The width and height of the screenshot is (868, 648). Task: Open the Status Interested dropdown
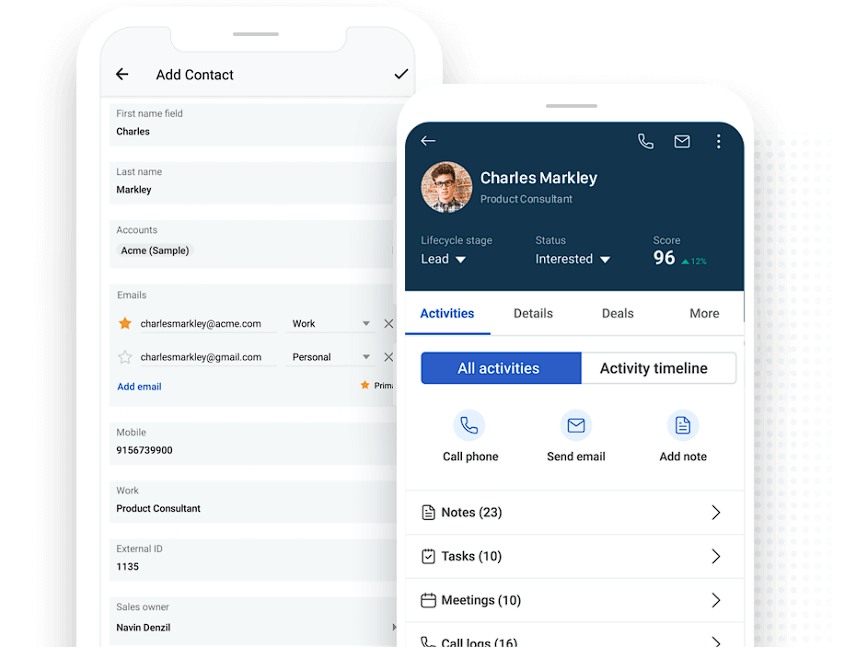point(573,259)
